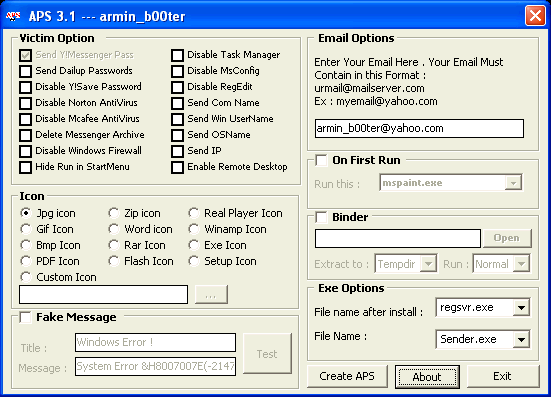This screenshot has height=397, width=551.
Task: Choose the Flash Icon radio button
Action: 114,261
